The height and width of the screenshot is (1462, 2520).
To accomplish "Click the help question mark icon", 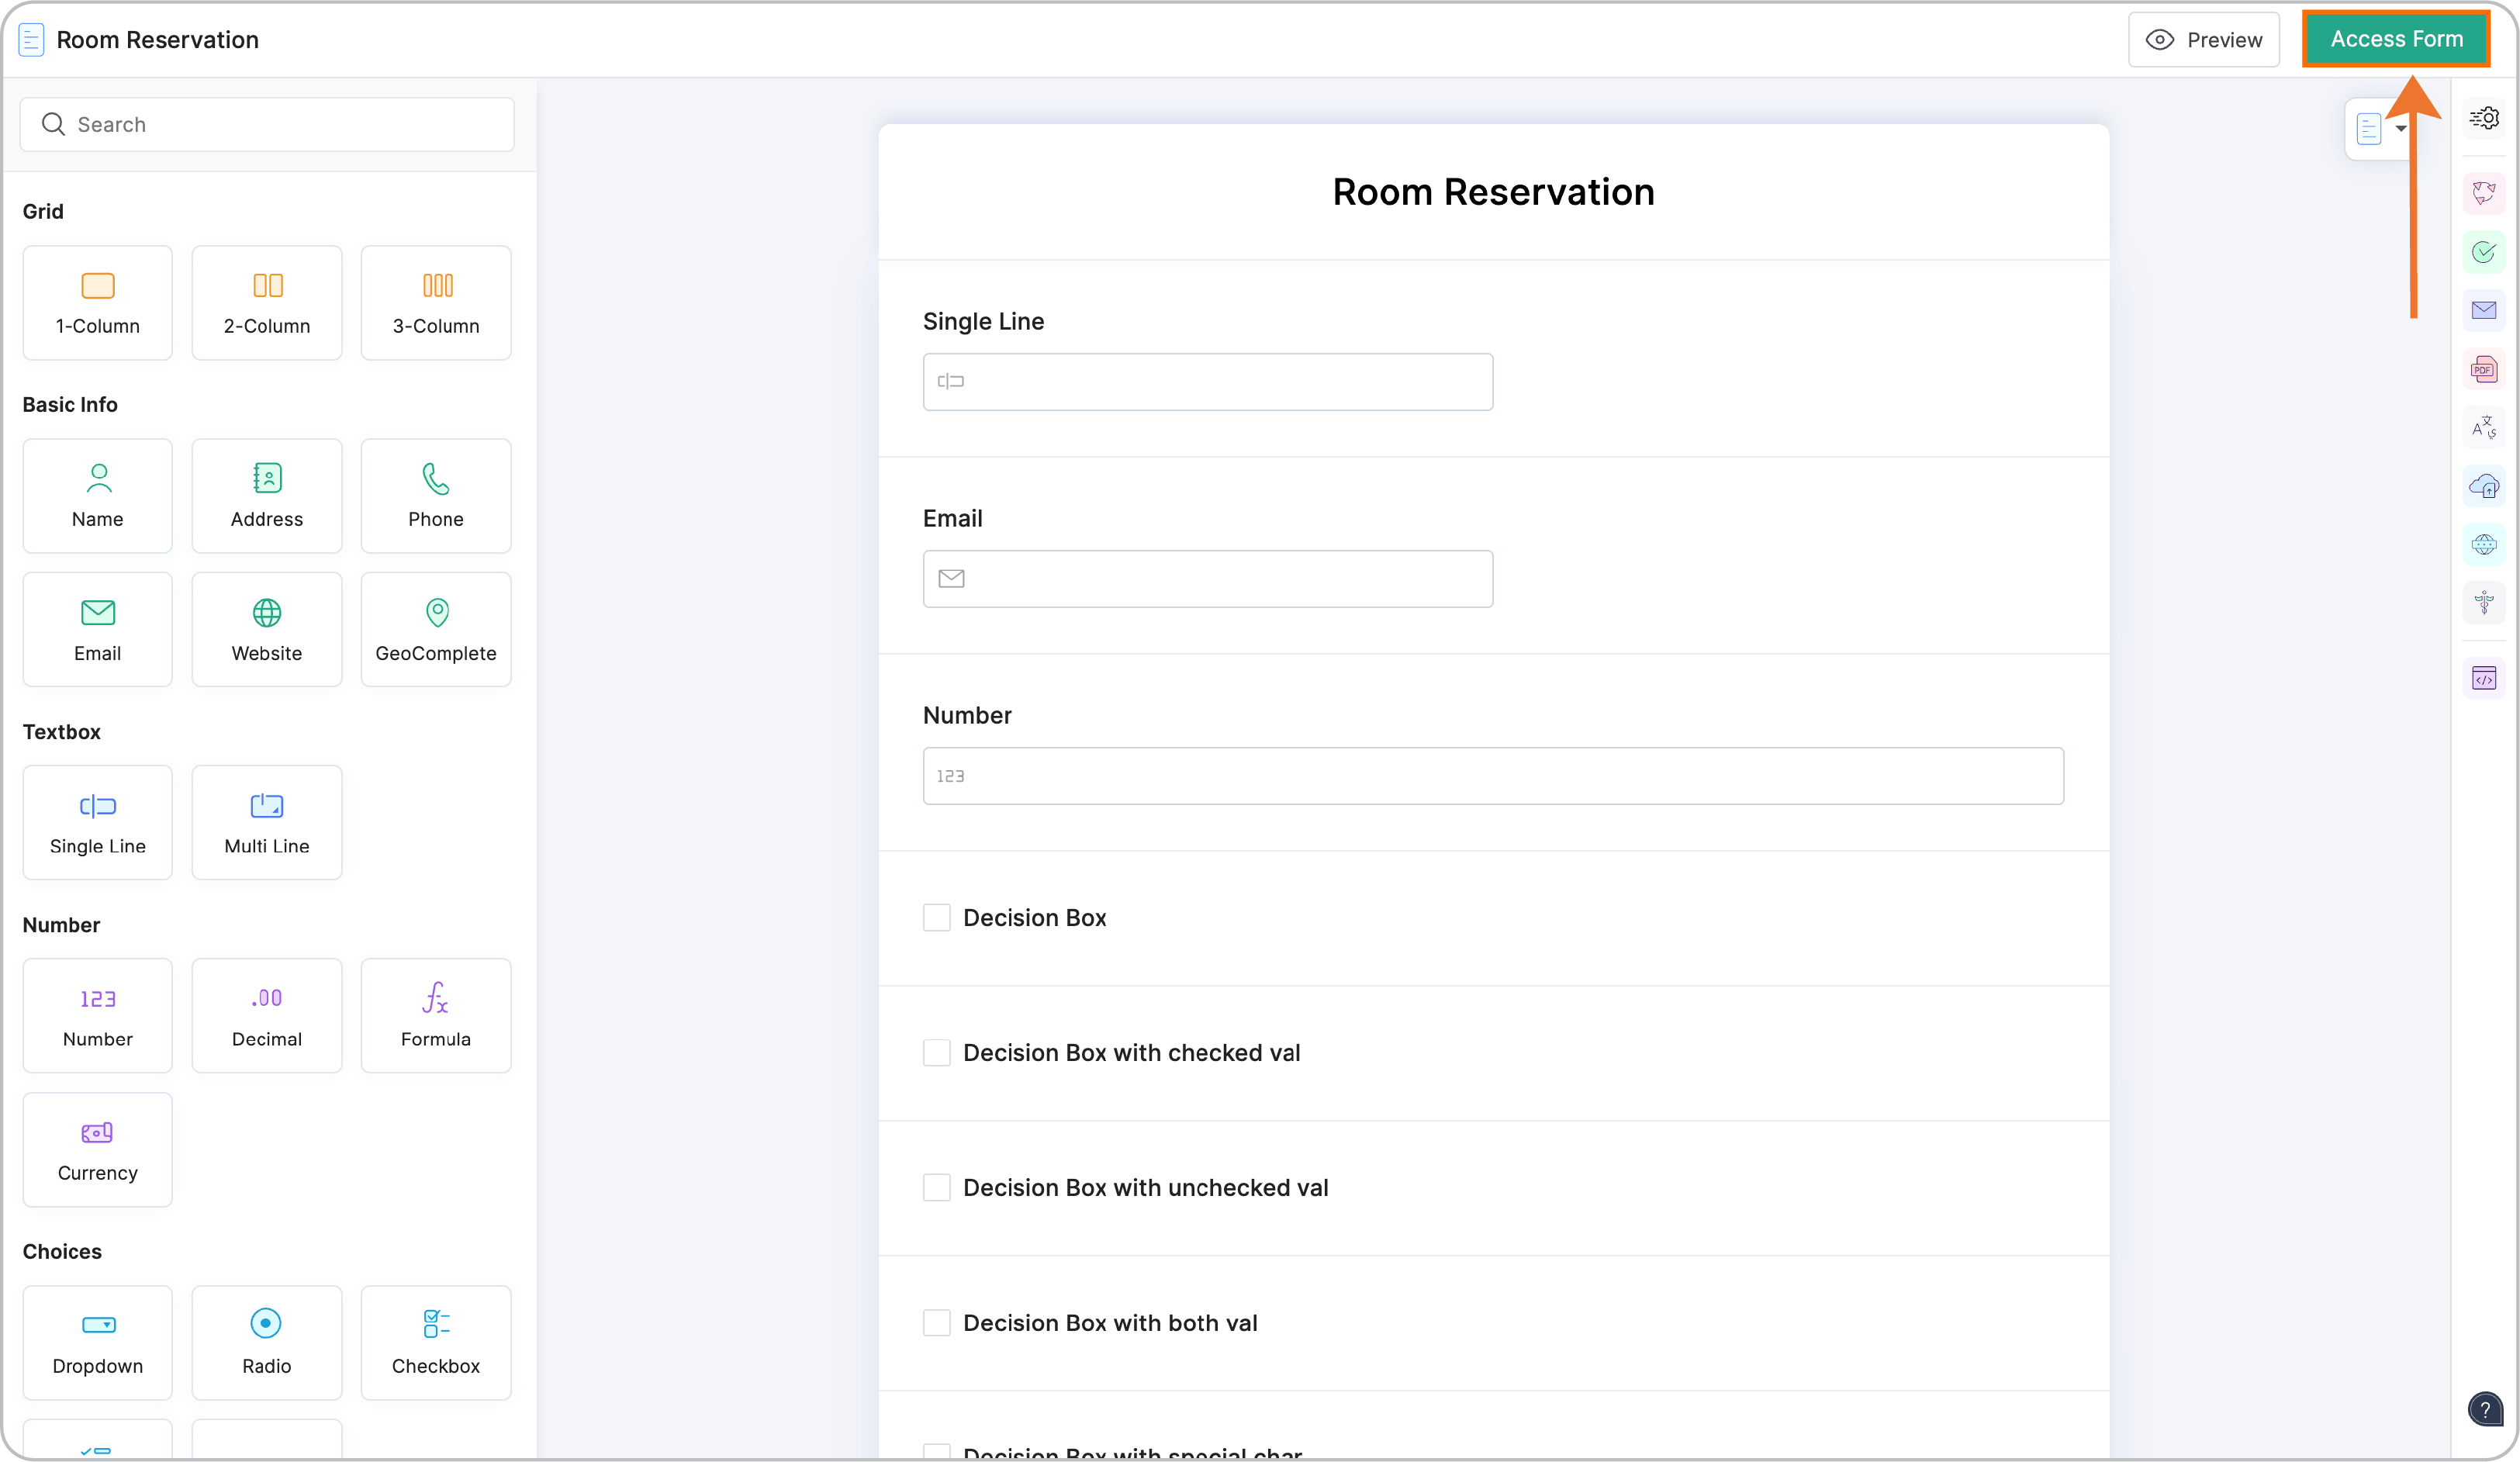I will click(2484, 1410).
